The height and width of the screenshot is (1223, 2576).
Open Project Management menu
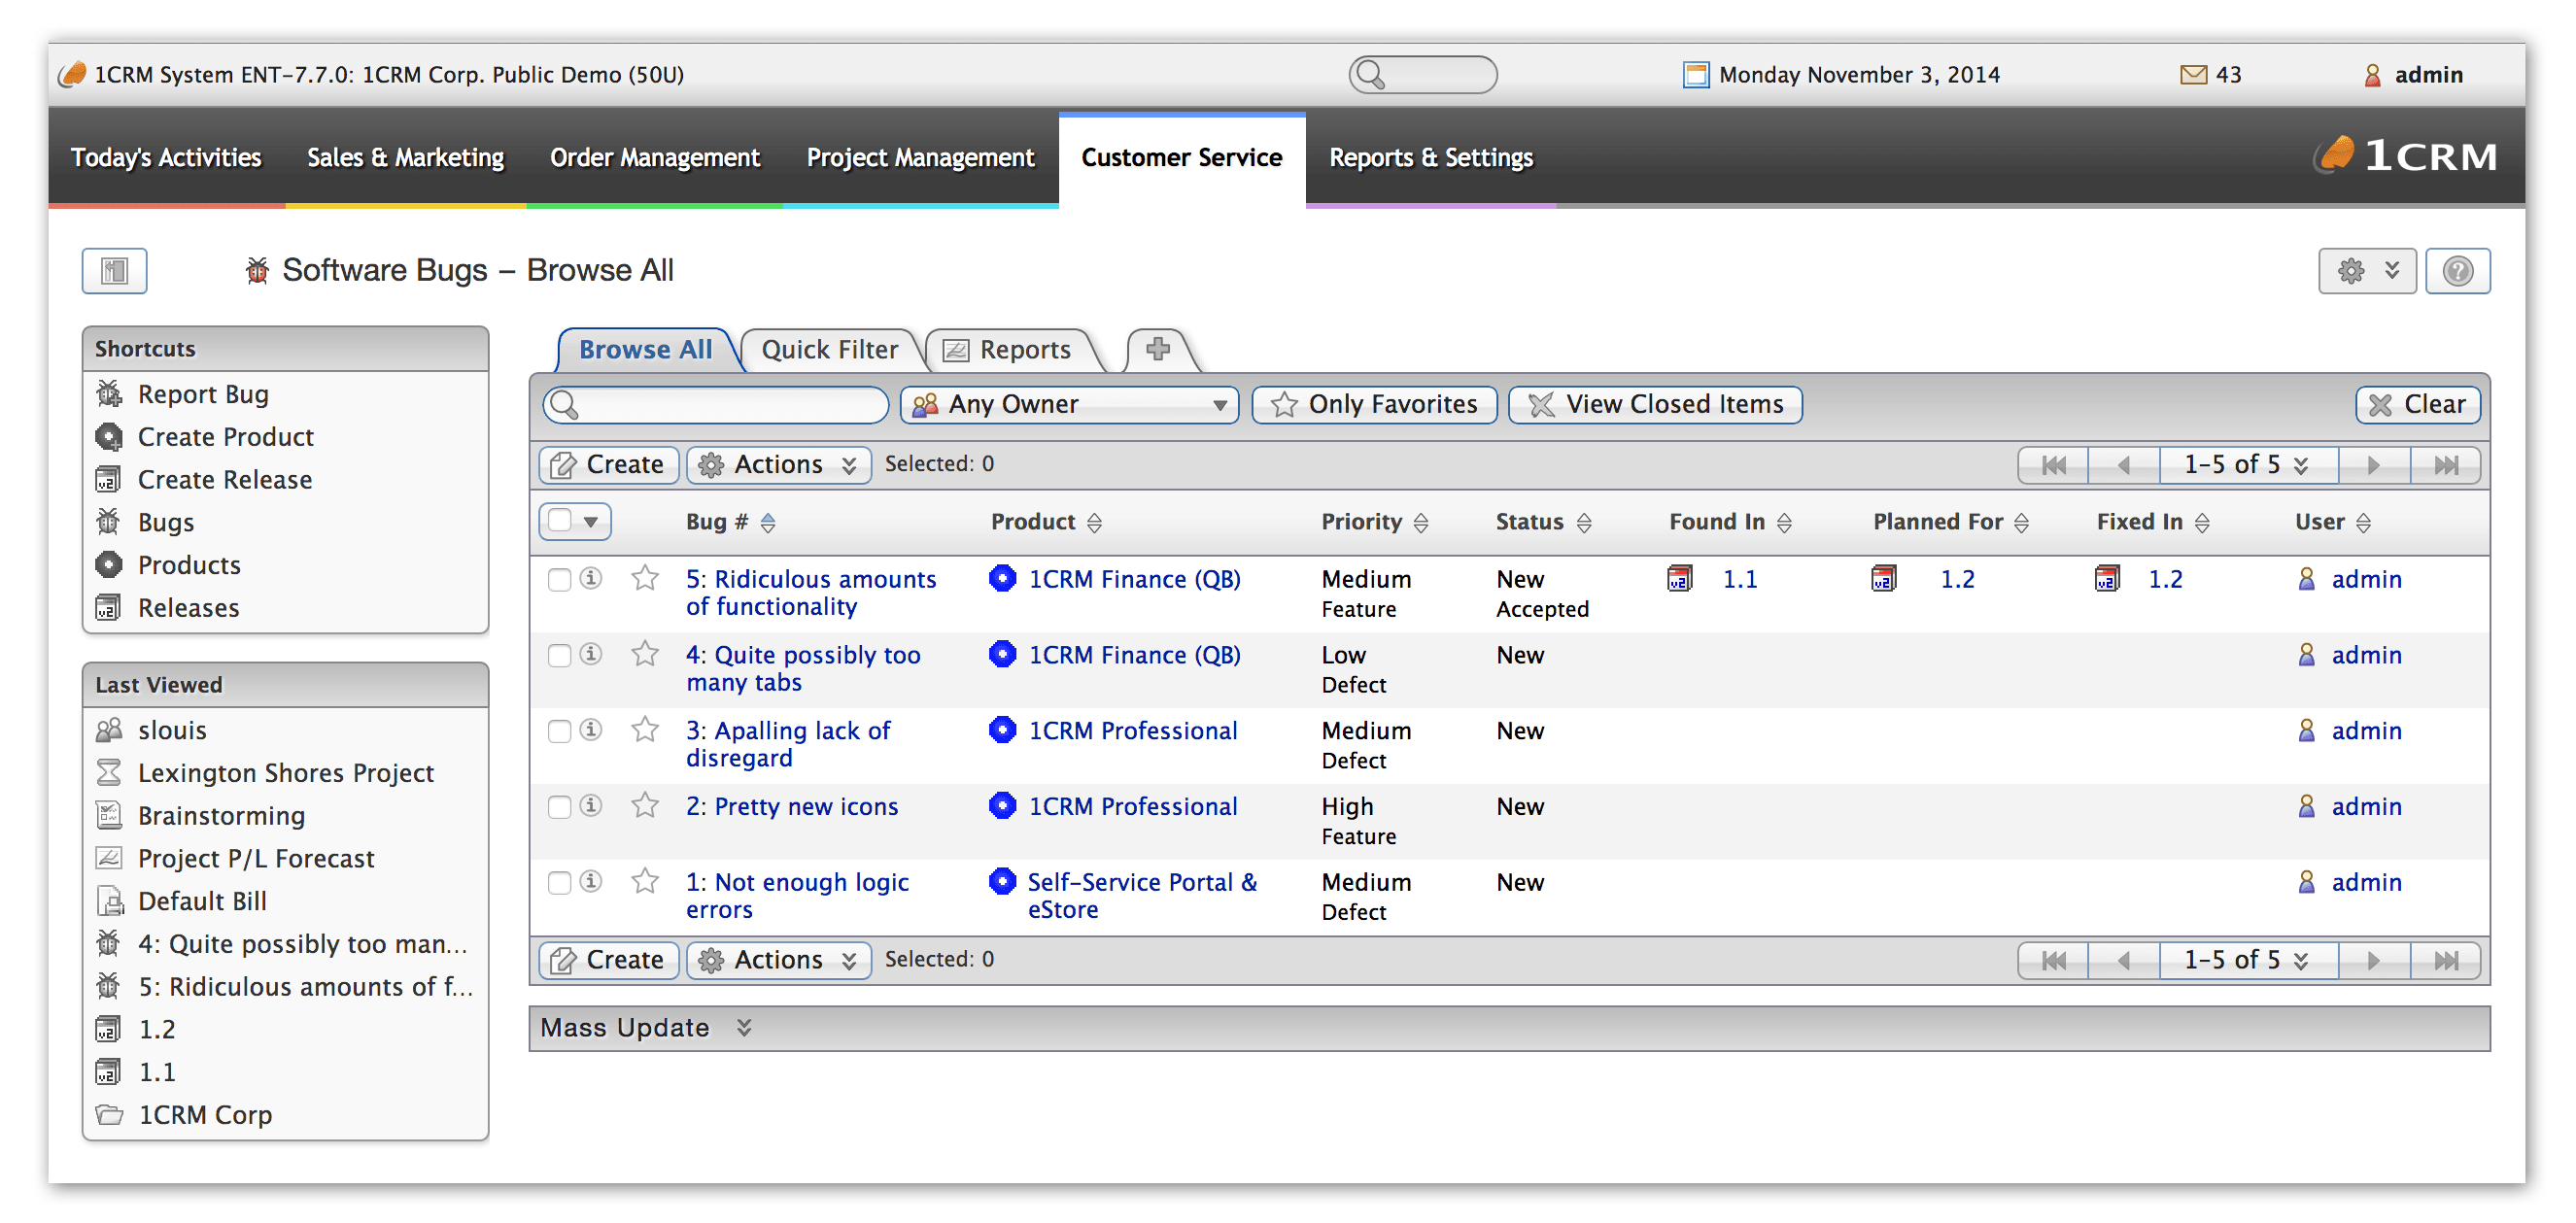920,158
